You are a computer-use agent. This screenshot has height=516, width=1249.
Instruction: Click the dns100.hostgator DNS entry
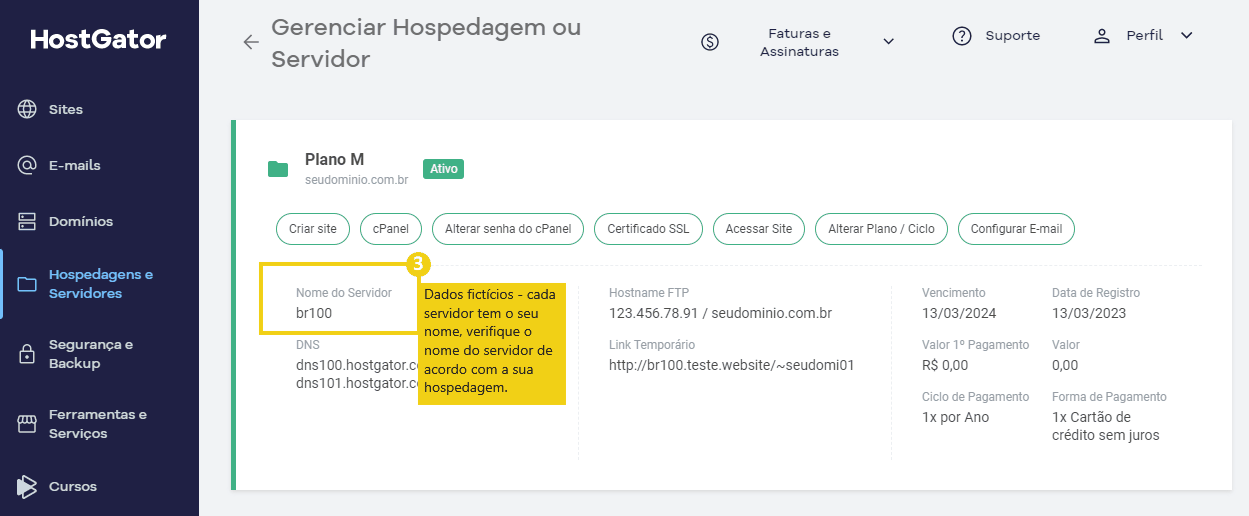[357, 364]
